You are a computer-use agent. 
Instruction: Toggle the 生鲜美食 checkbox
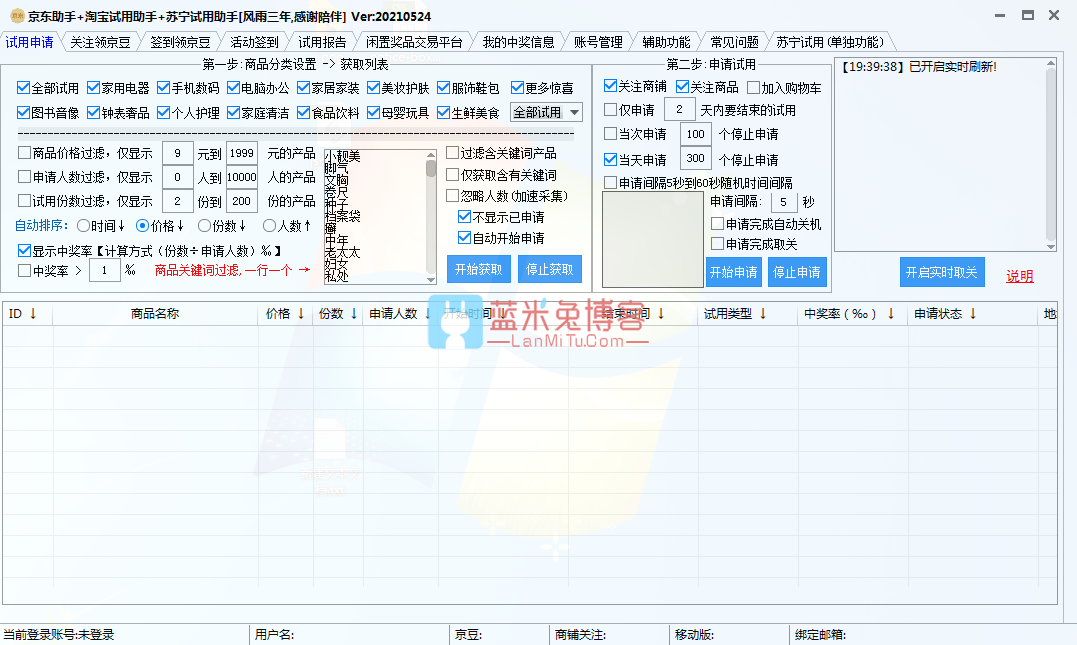click(x=444, y=112)
